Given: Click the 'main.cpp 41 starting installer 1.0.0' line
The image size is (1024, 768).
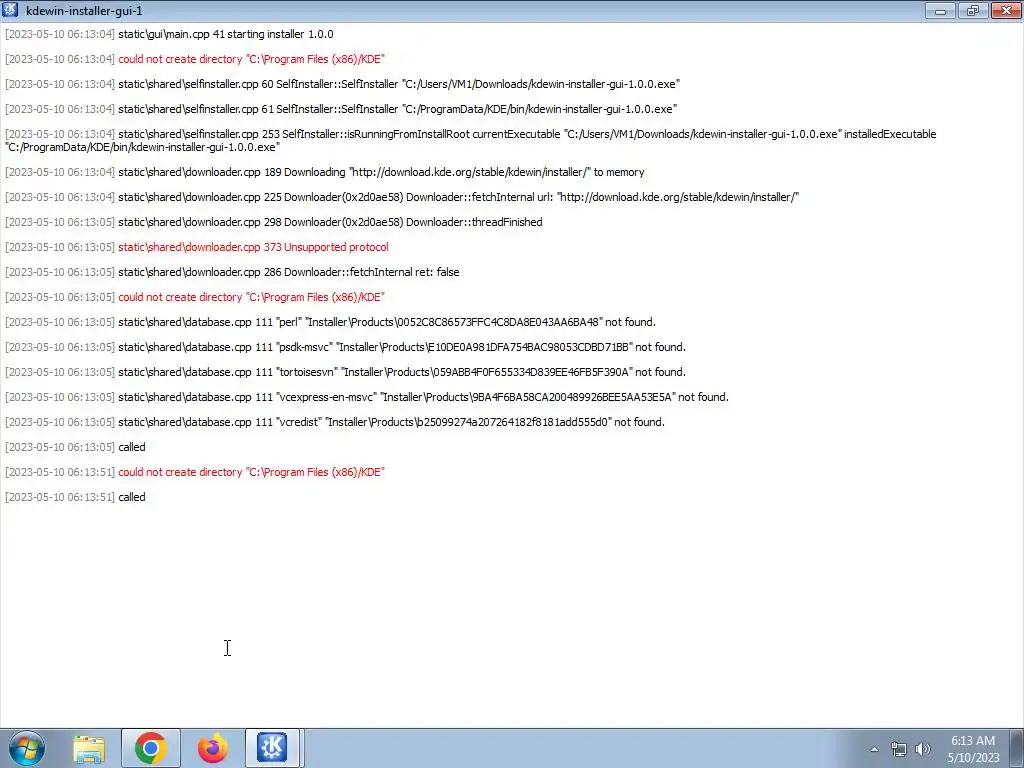Looking at the screenshot, I should point(169,34).
